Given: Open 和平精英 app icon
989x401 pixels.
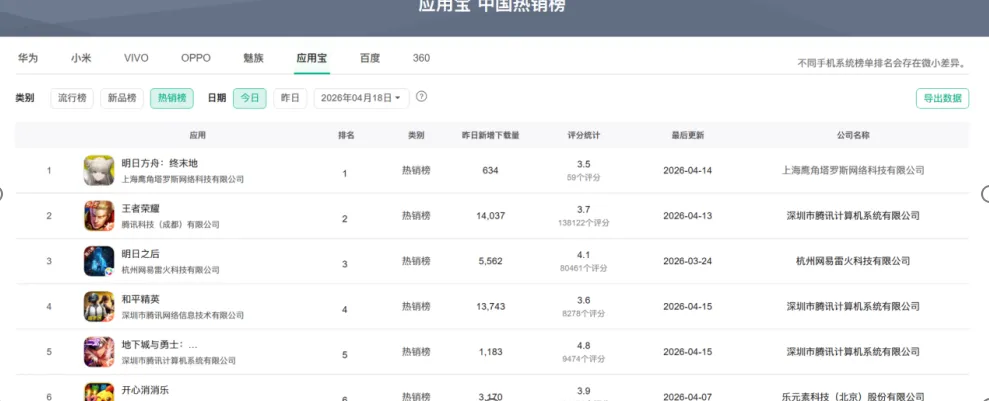Looking at the screenshot, I should [99, 306].
